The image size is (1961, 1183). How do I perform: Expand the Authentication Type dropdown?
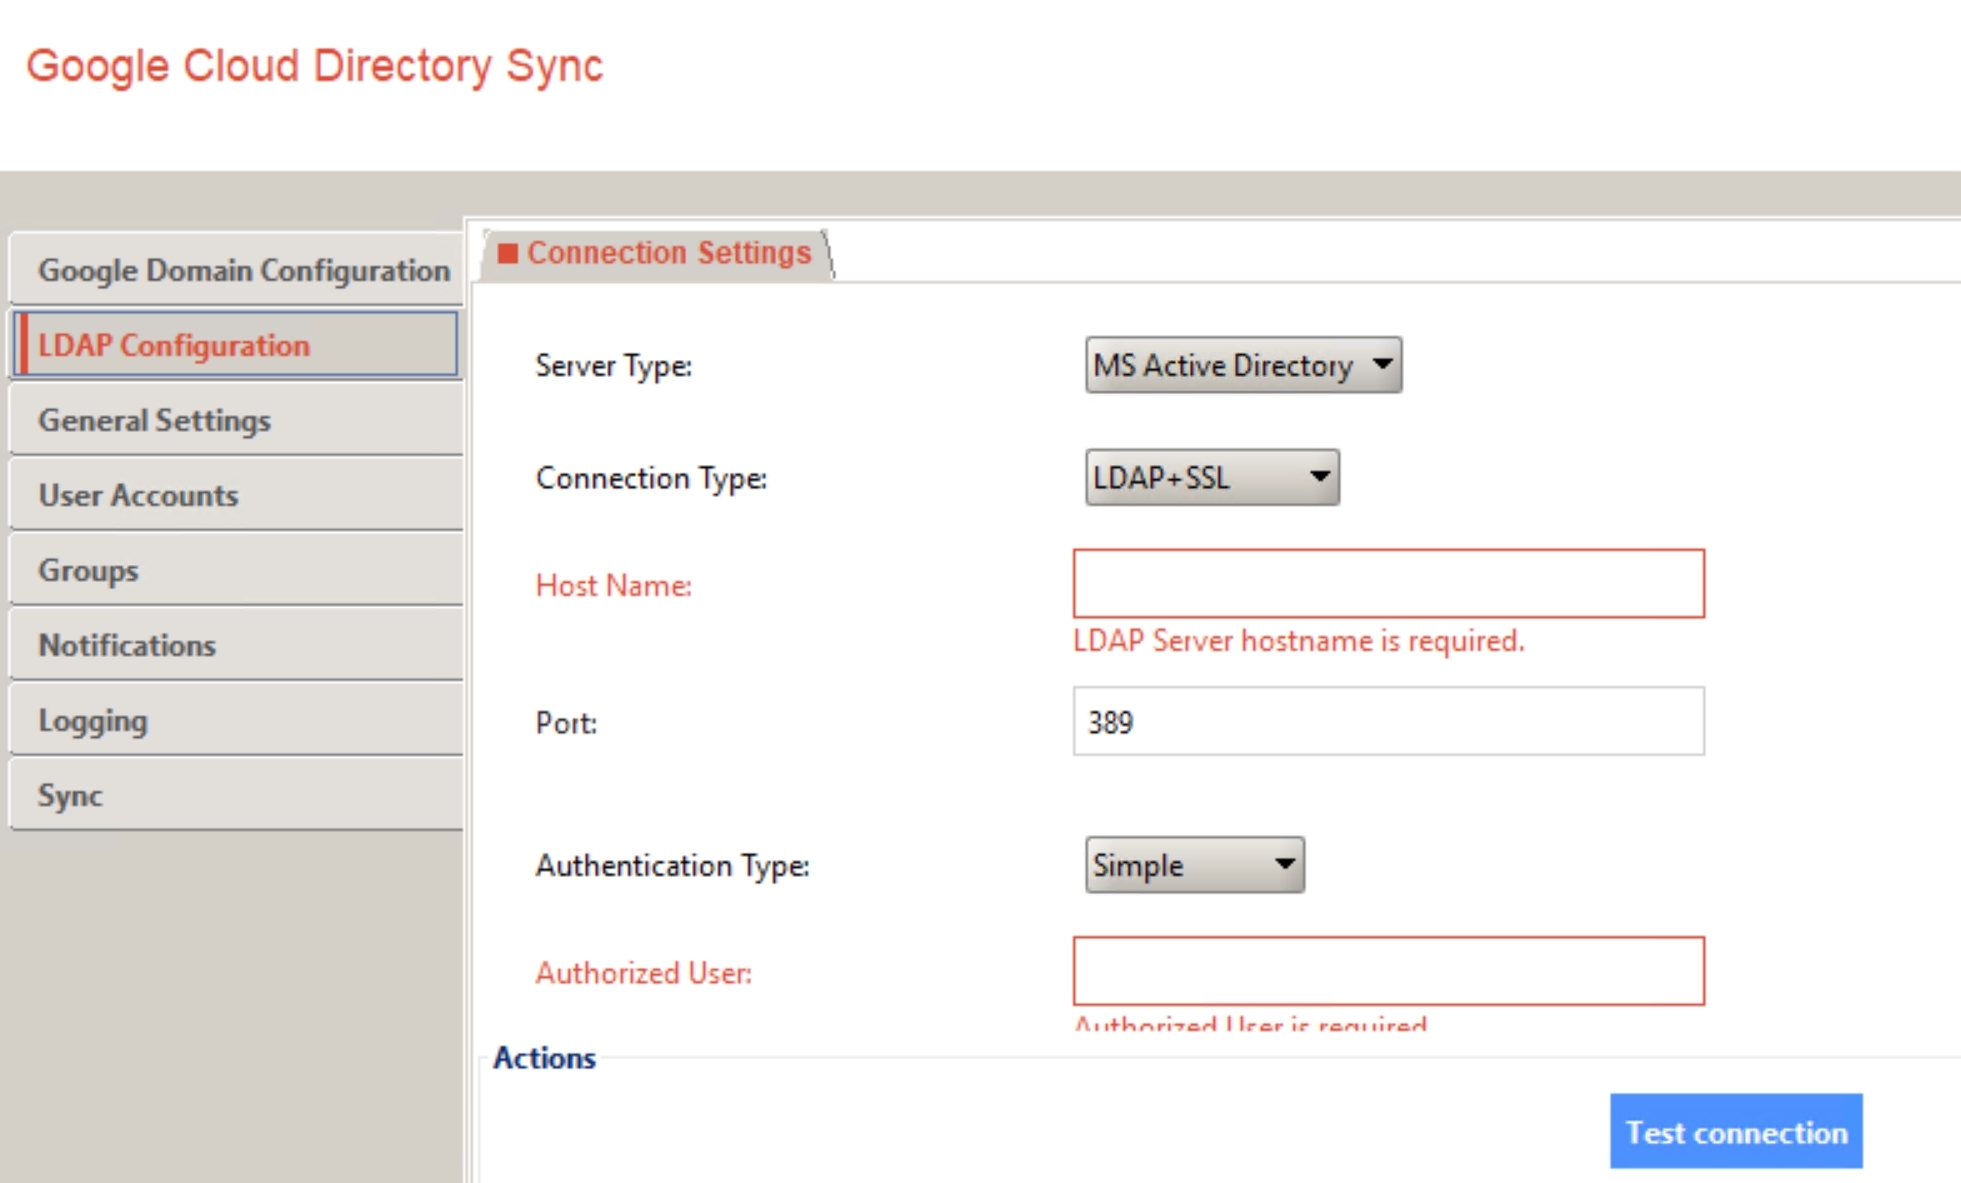point(1193,864)
